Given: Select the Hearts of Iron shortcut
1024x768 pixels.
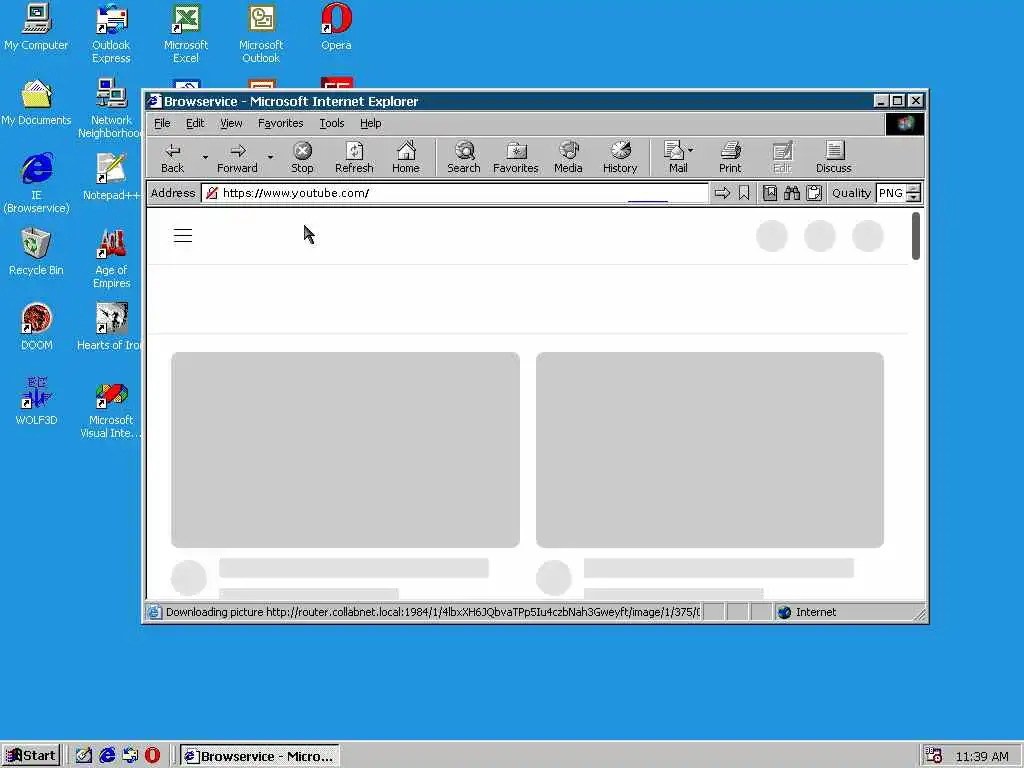Looking at the screenshot, I should point(111,327).
